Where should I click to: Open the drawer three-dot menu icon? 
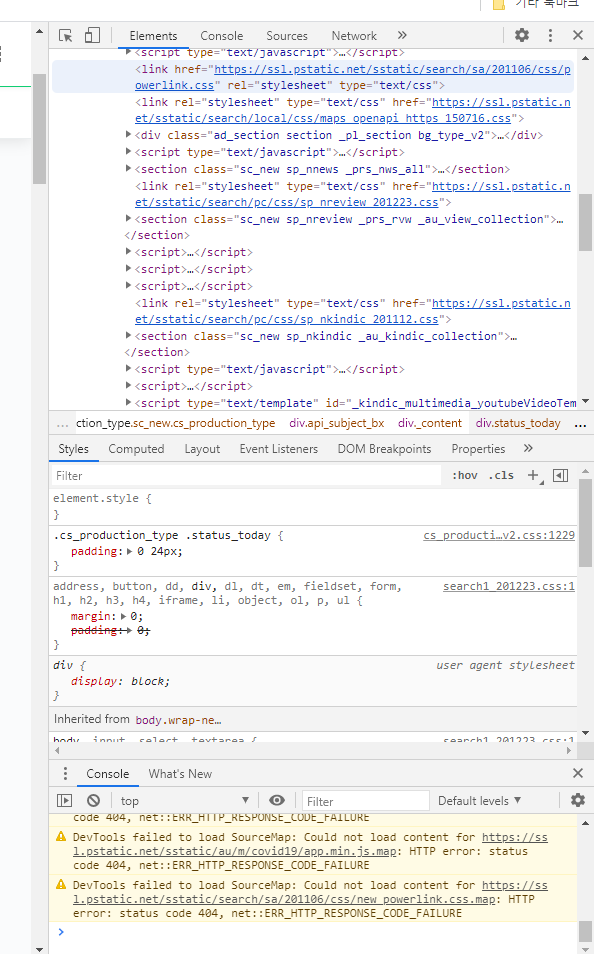point(65,773)
